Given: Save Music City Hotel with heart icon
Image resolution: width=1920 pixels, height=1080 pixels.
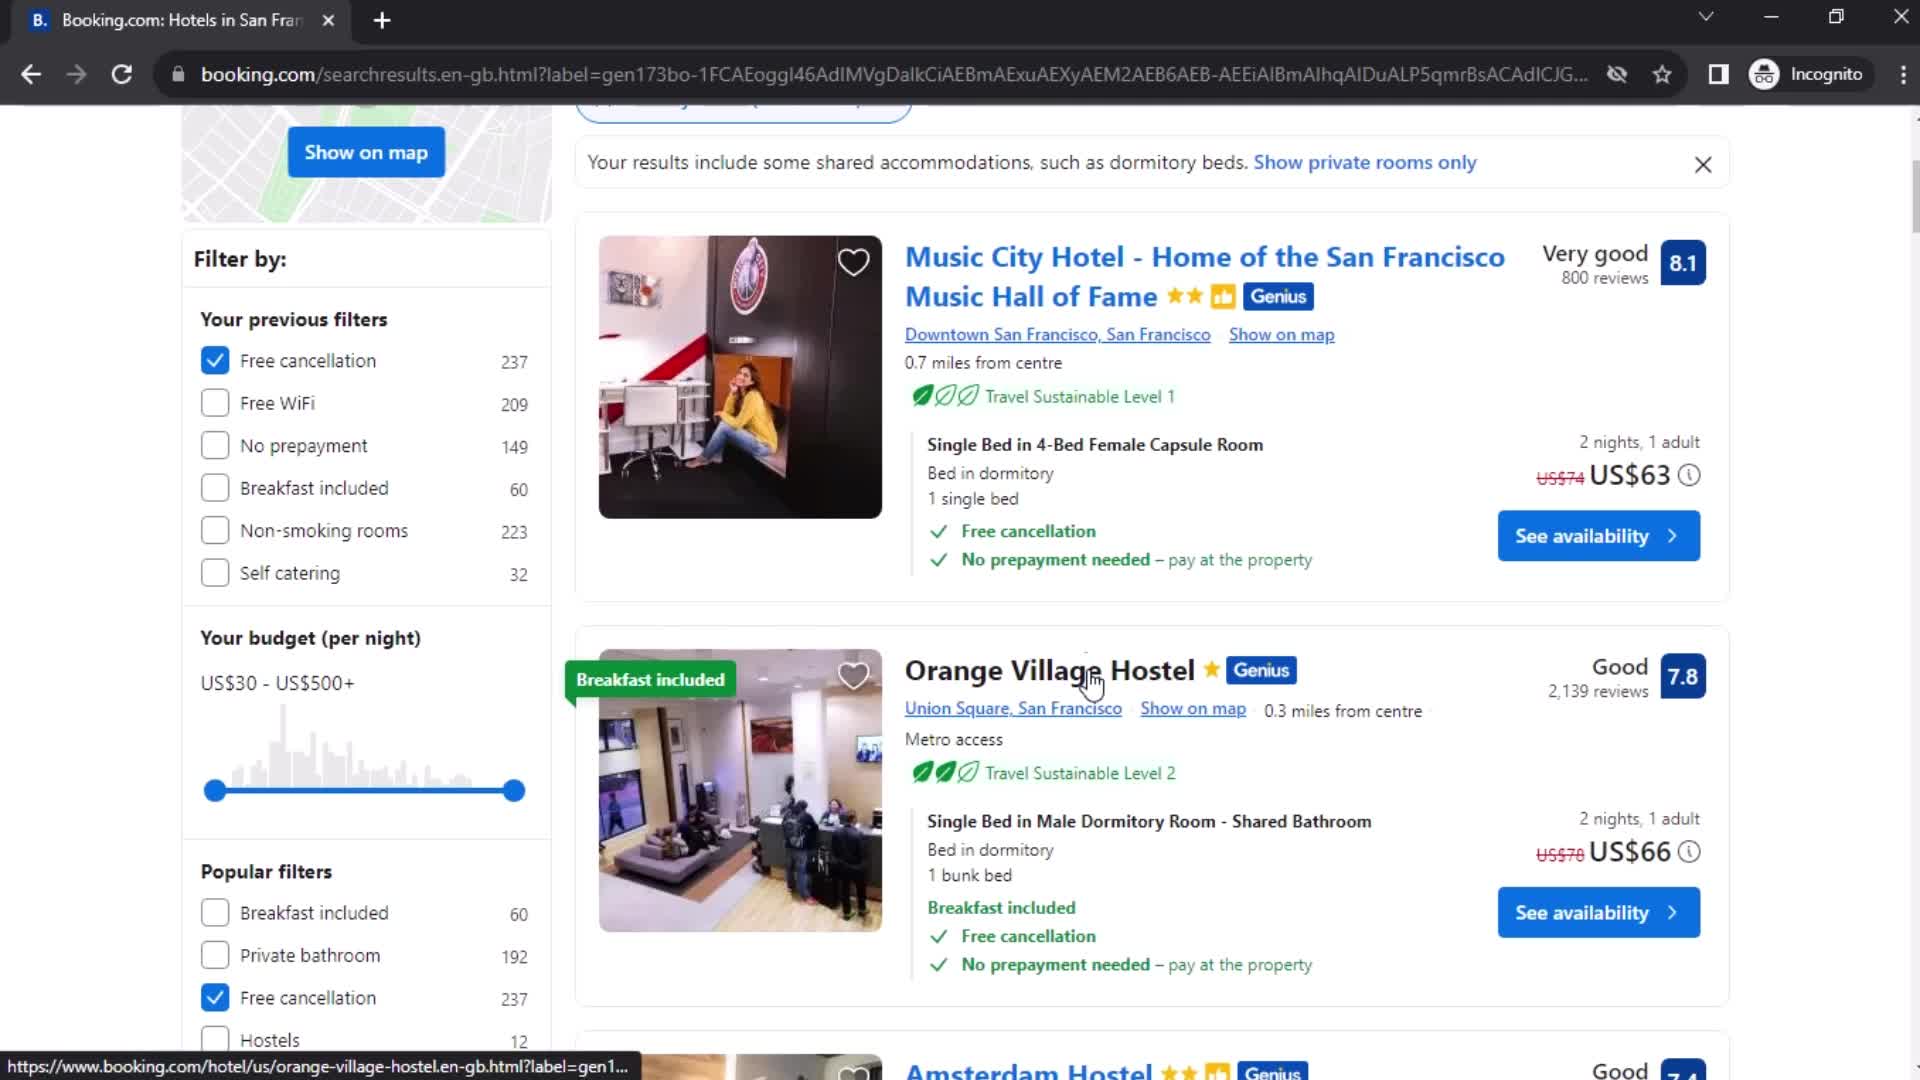Looking at the screenshot, I should point(853,262).
